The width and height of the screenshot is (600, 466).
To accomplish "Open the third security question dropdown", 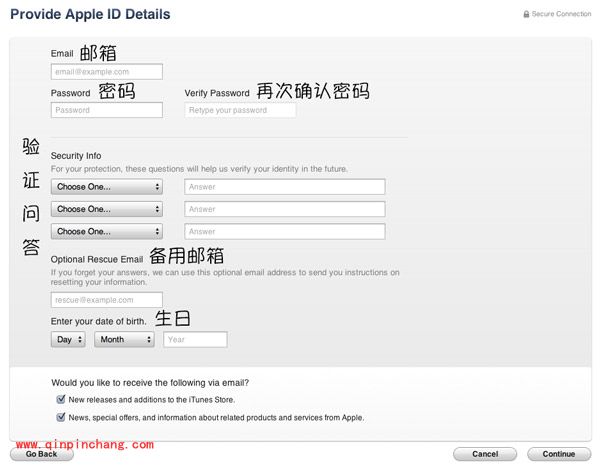I will 107,231.
